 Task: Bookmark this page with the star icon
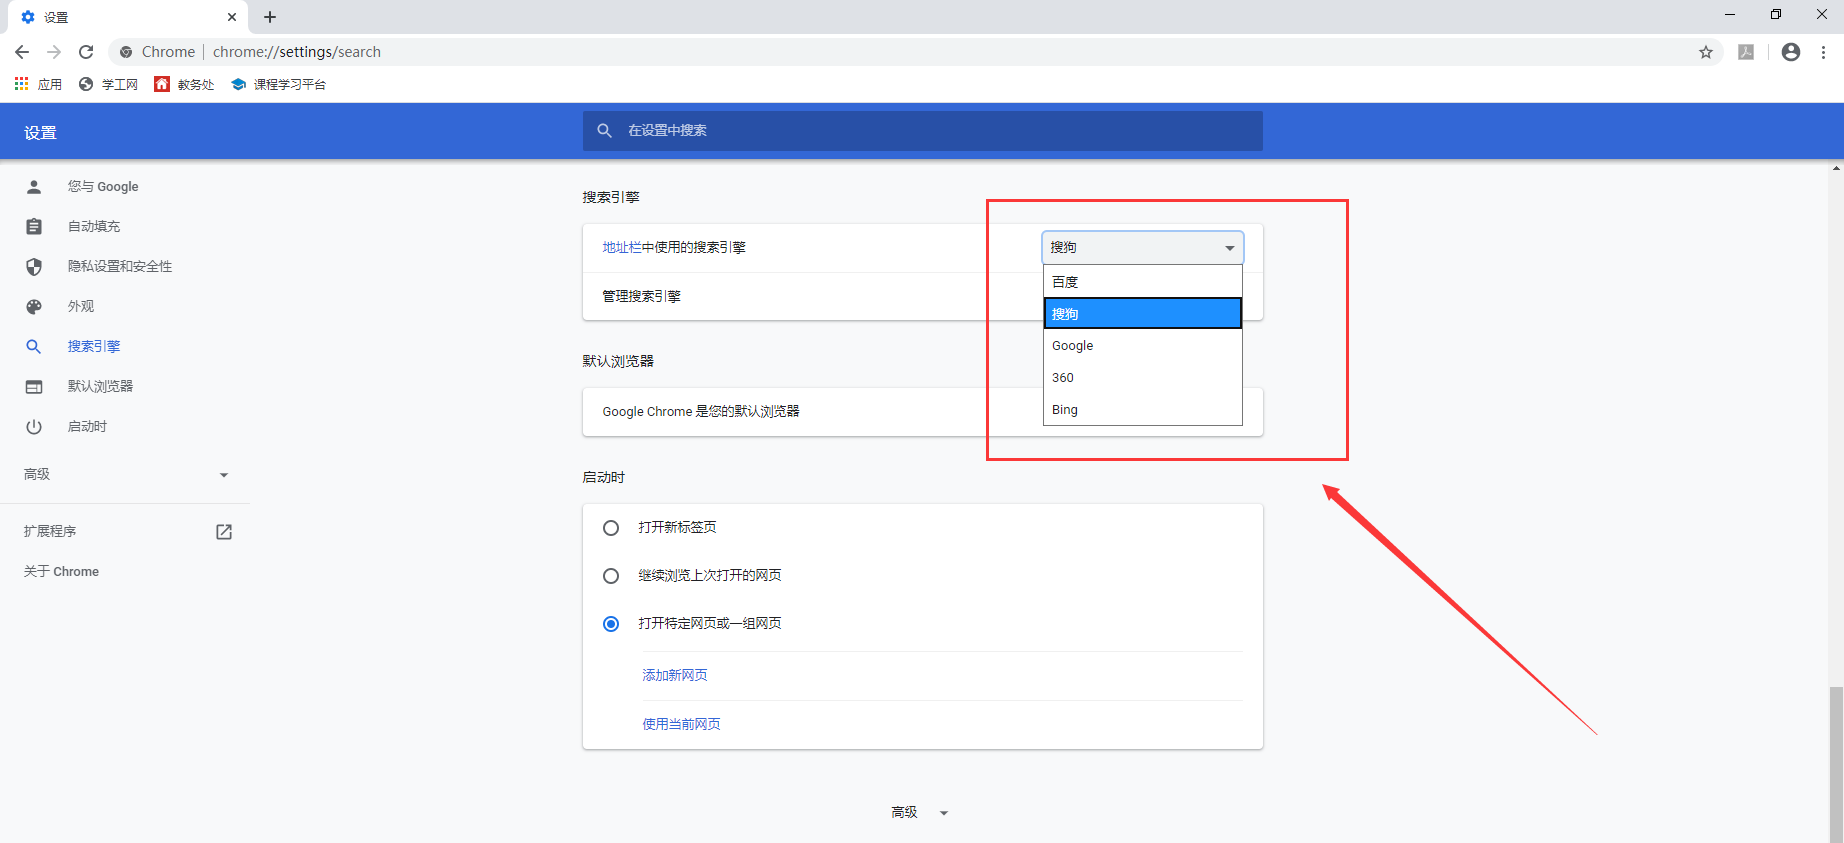tap(1706, 52)
